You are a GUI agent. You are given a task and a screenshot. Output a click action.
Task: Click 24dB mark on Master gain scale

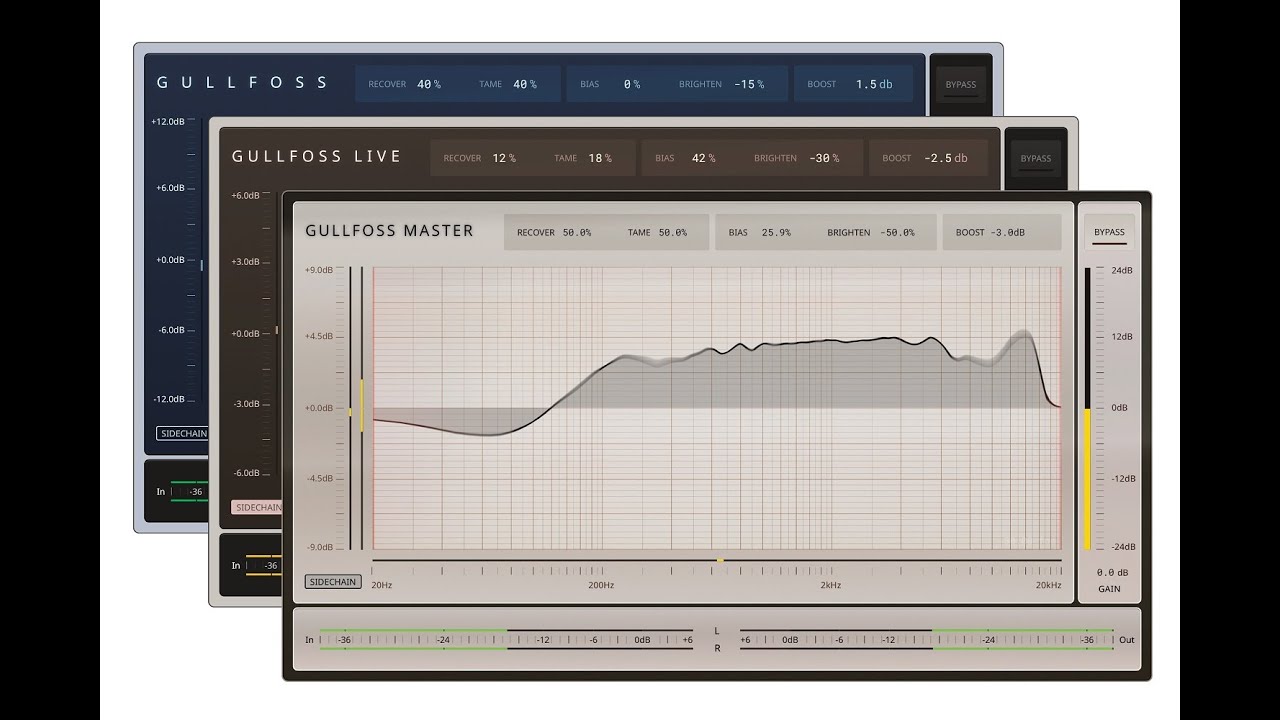click(x=1122, y=270)
